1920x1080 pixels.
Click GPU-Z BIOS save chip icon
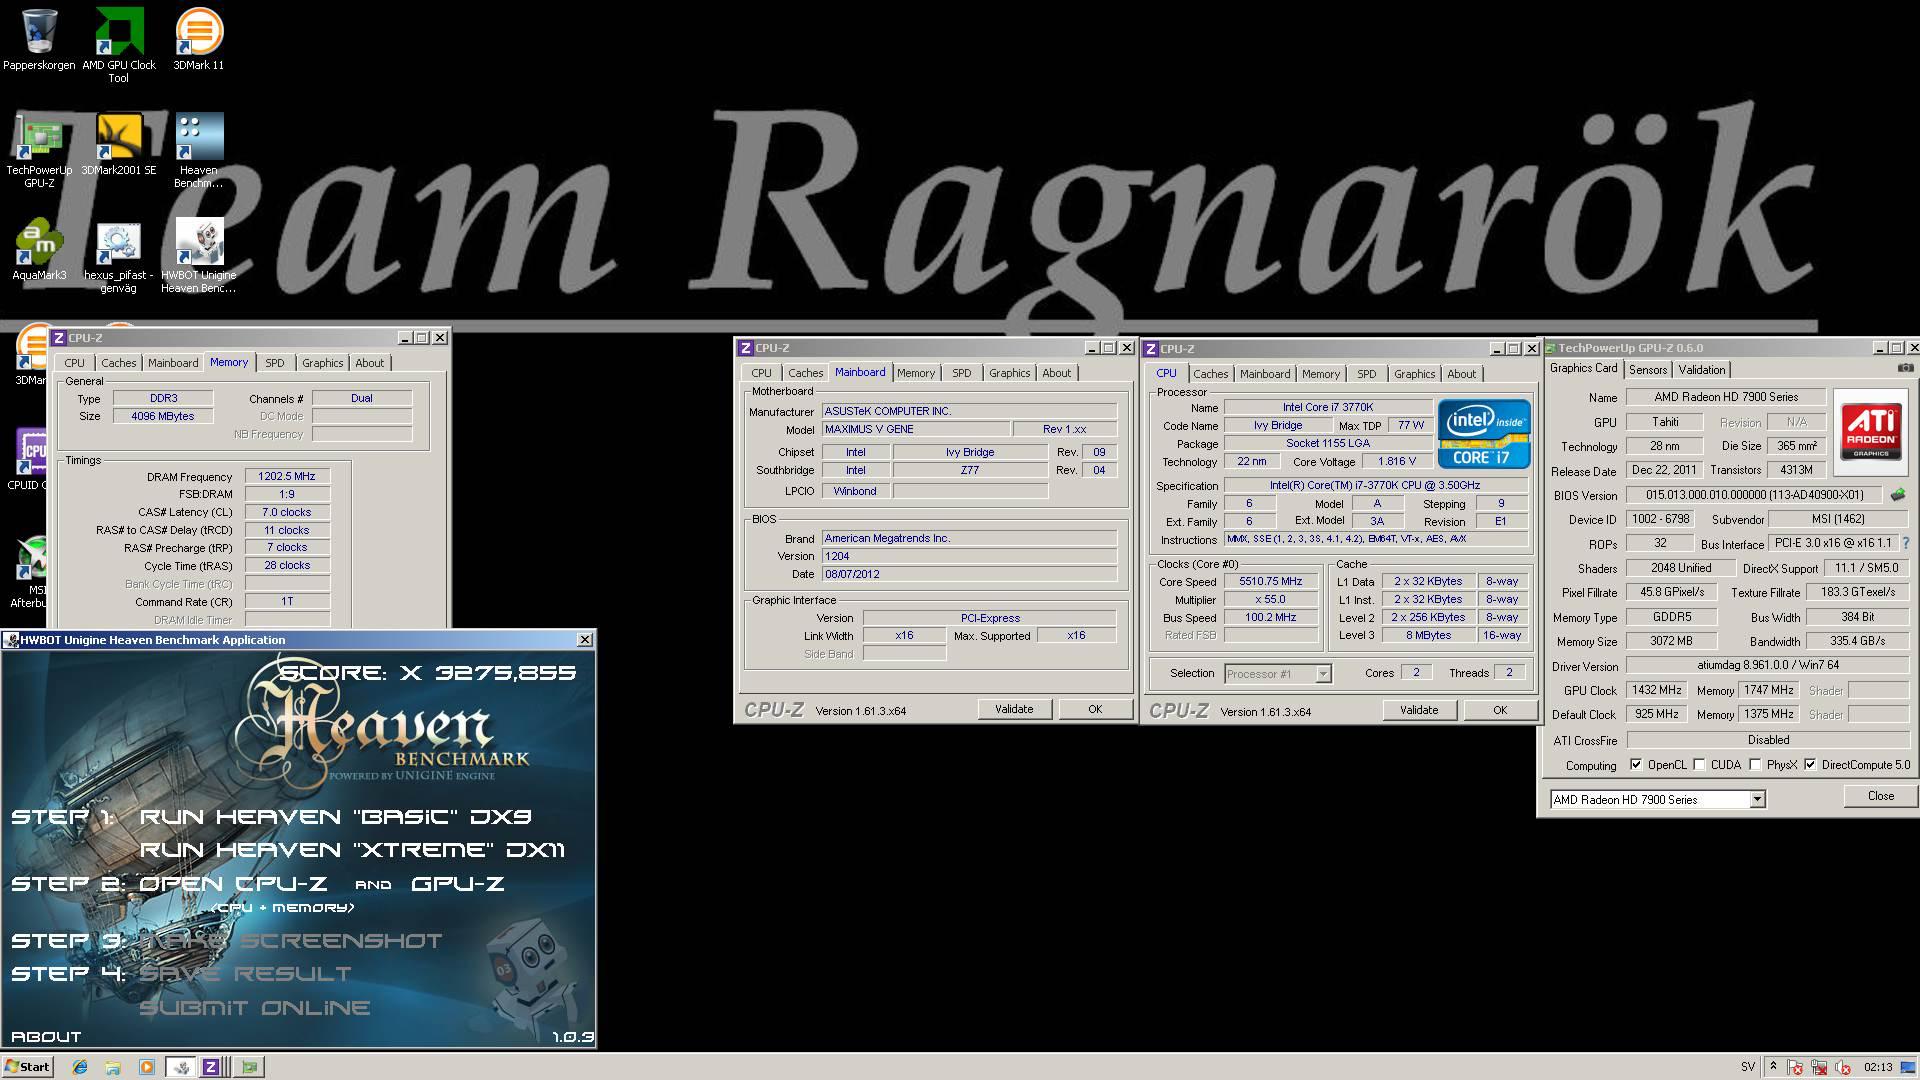coord(1898,495)
